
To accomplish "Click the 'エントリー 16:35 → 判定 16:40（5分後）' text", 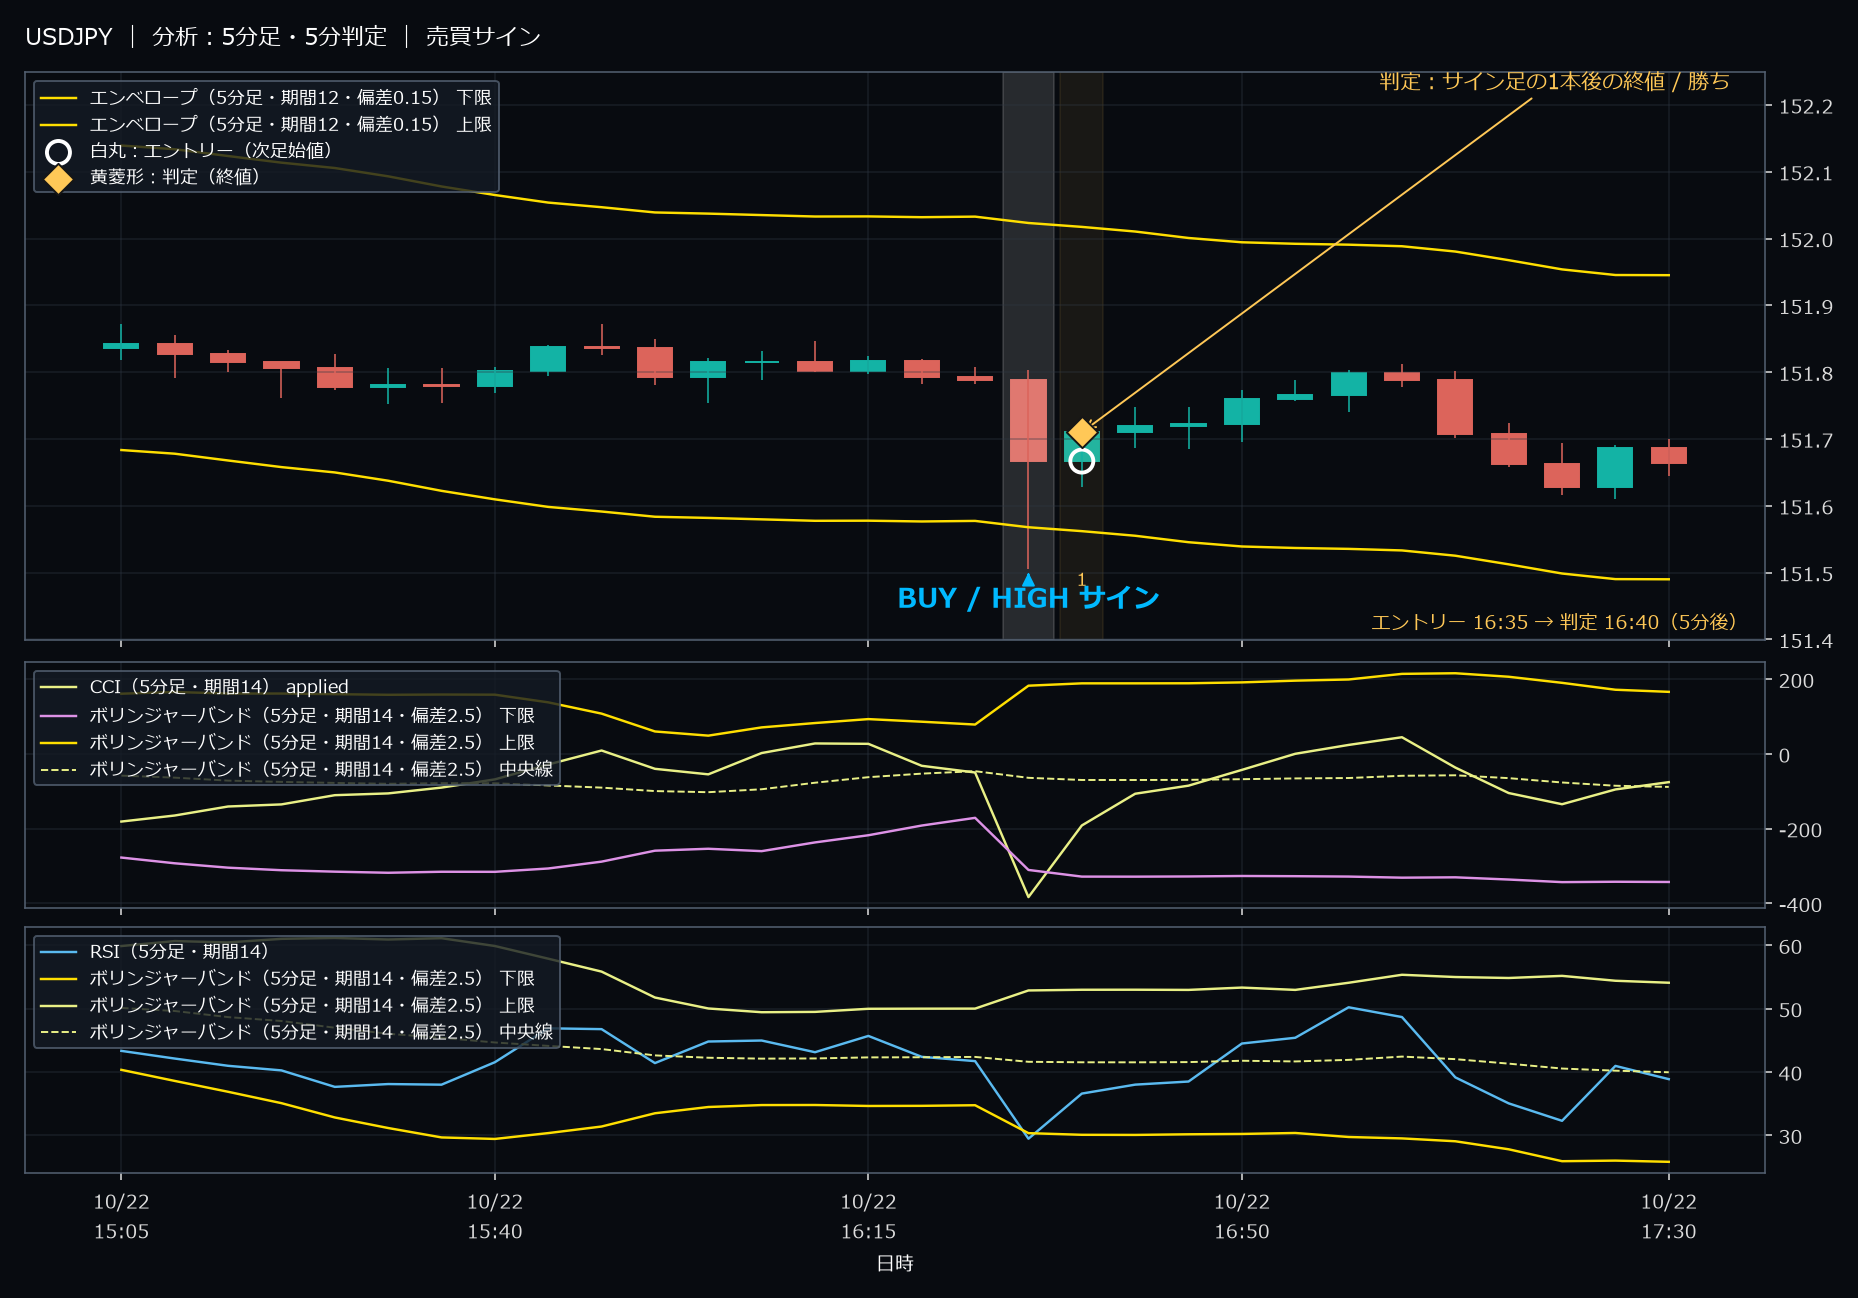I will coord(1554,622).
